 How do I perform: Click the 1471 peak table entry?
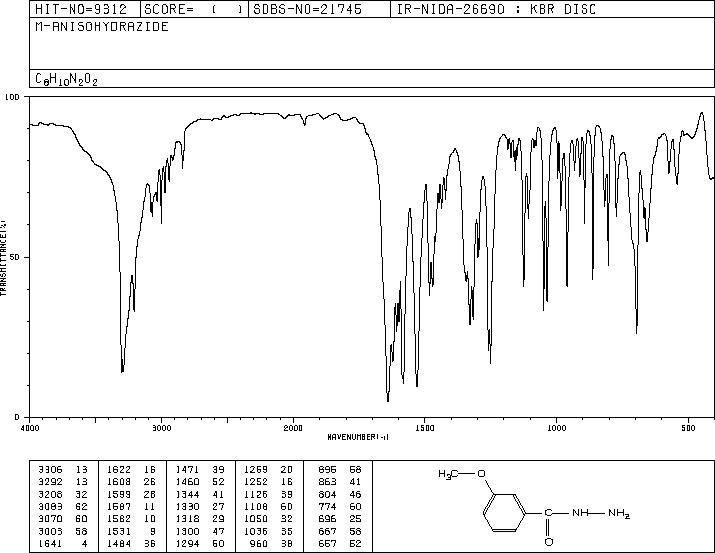200,469
